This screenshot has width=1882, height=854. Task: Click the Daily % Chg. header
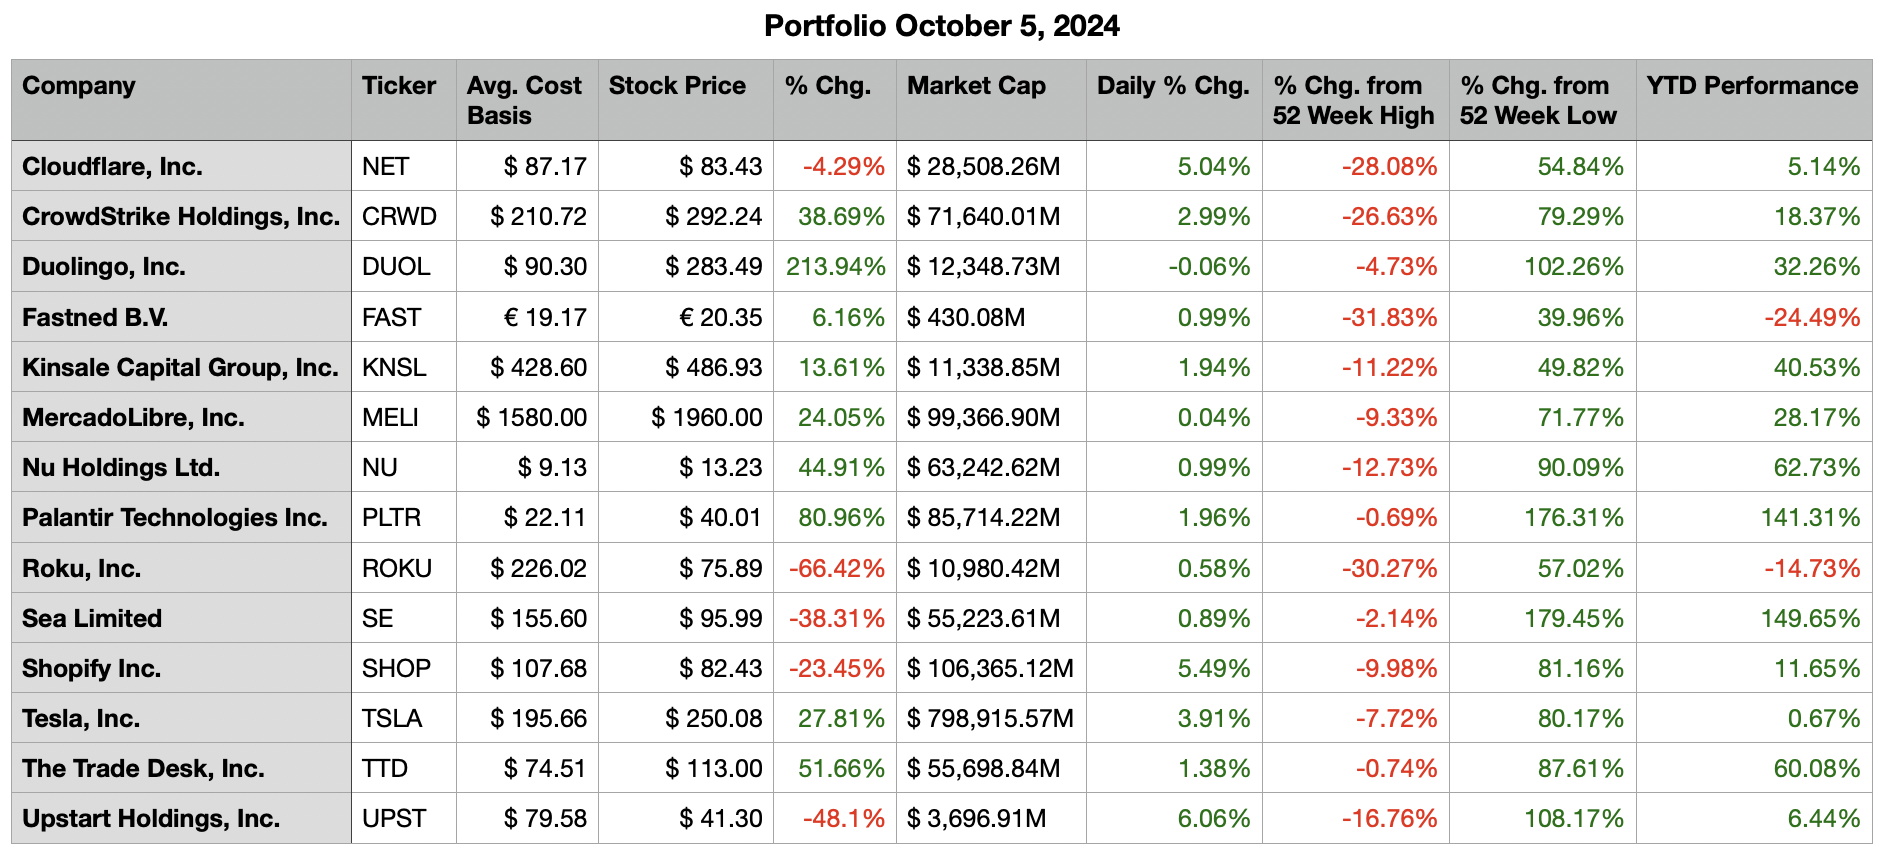[x=1173, y=86]
